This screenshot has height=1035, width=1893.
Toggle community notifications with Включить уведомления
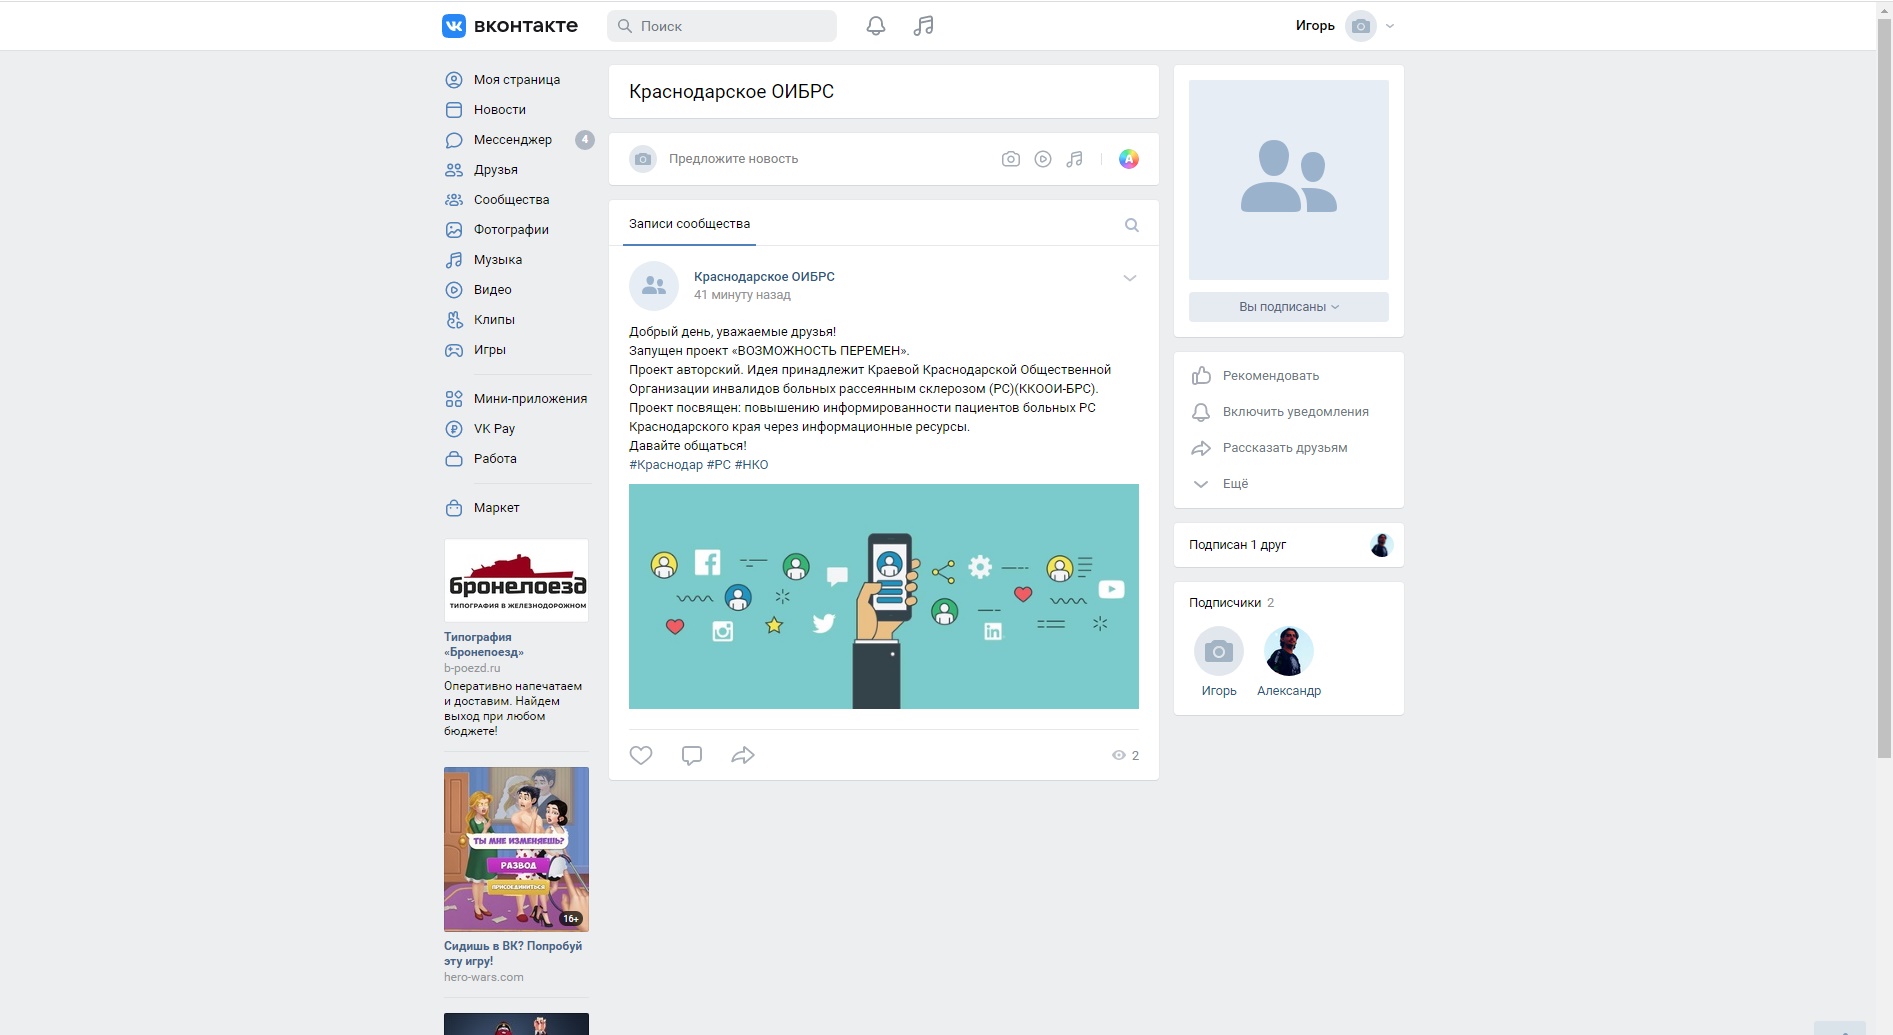pyautogui.click(x=1294, y=412)
